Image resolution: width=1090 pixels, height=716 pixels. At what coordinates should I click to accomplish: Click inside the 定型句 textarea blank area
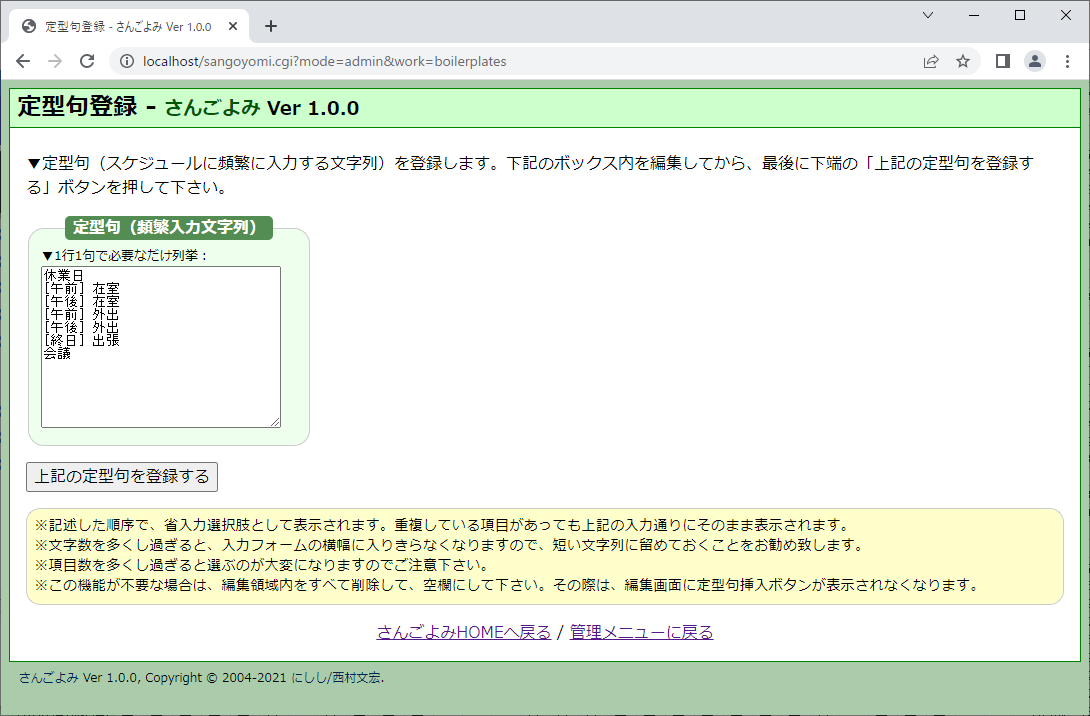point(161,393)
